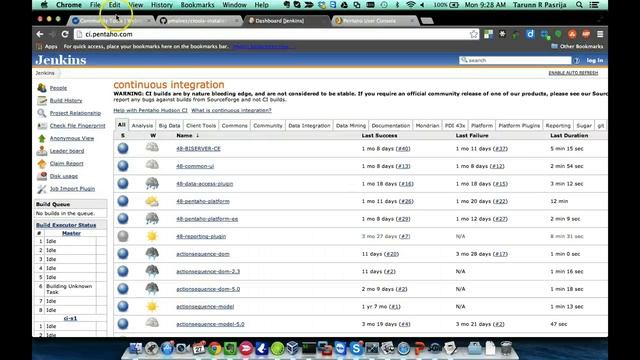This screenshot has height=360, width=640.
Task: Open the actionsequence-model job
Action: pyautogui.click(x=205, y=307)
